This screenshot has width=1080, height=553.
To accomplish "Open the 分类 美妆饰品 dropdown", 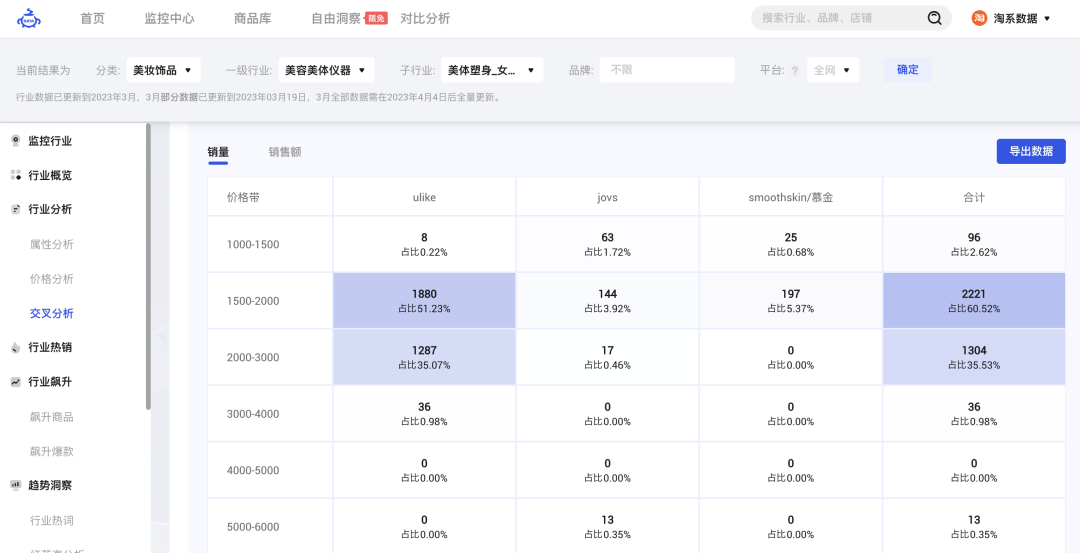I will 163,70.
